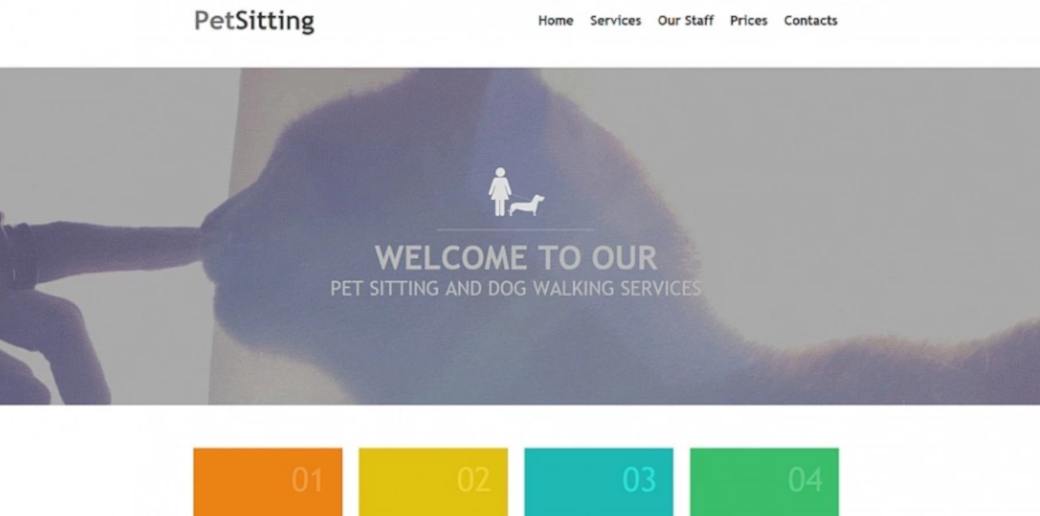Click the number 01 label

(307, 480)
